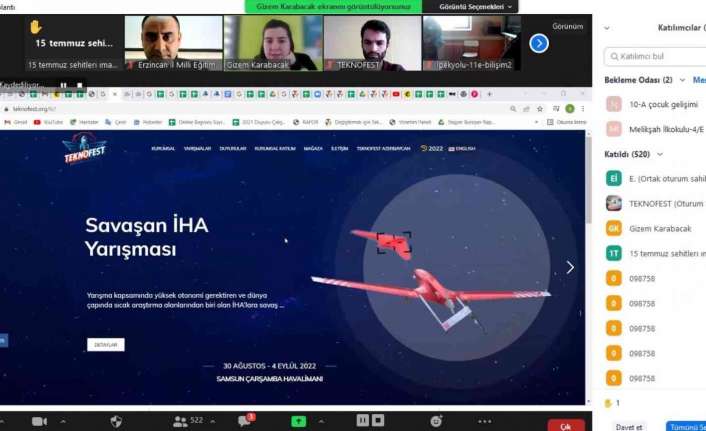Click the raised hand icon on 15 temmuz tile
This screenshot has width=706, height=431.
(x=36, y=27)
